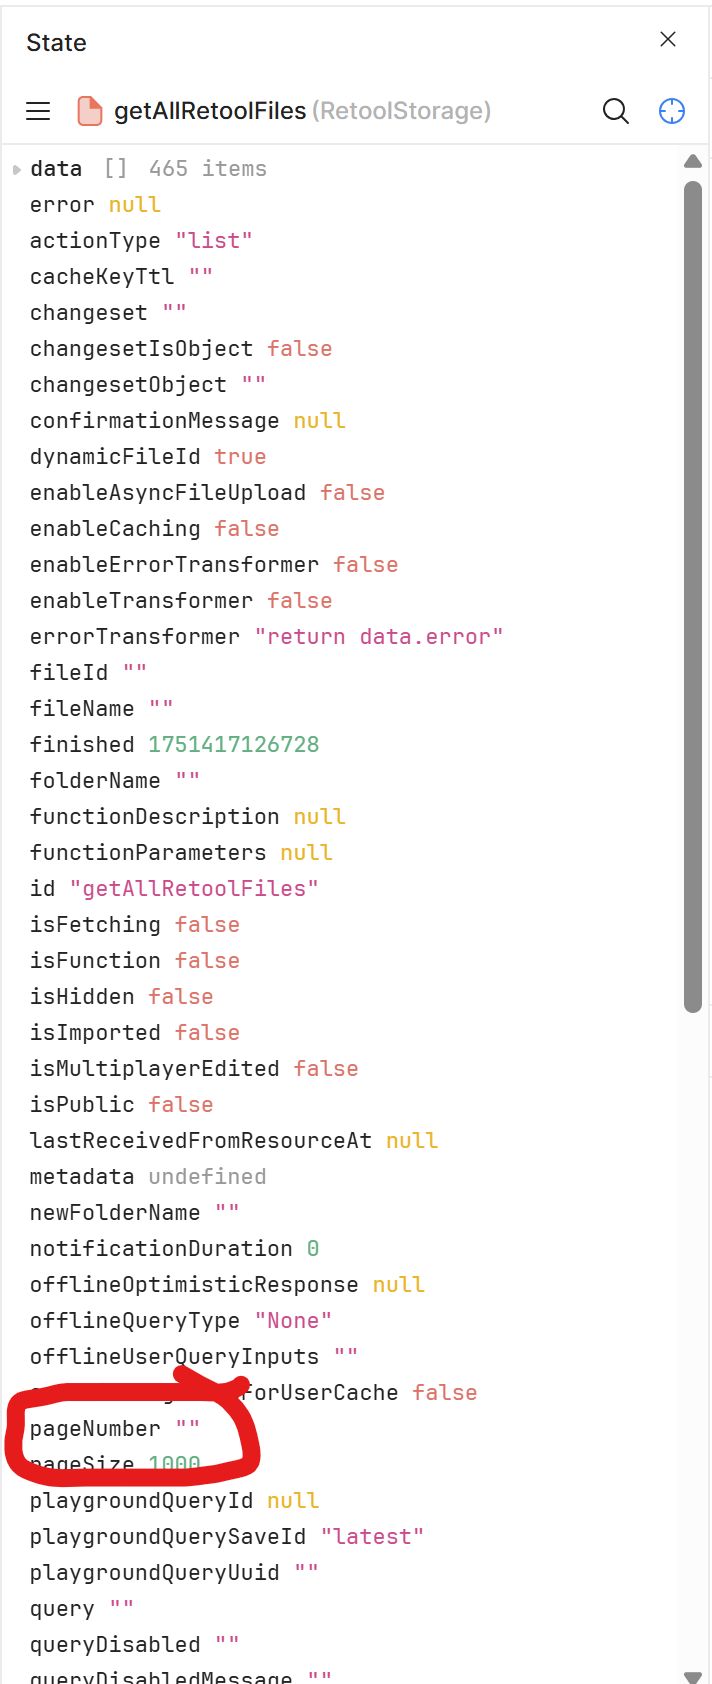Image resolution: width=712 pixels, height=1684 pixels.
Task: Select the actionType "list" row
Action: (141, 241)
